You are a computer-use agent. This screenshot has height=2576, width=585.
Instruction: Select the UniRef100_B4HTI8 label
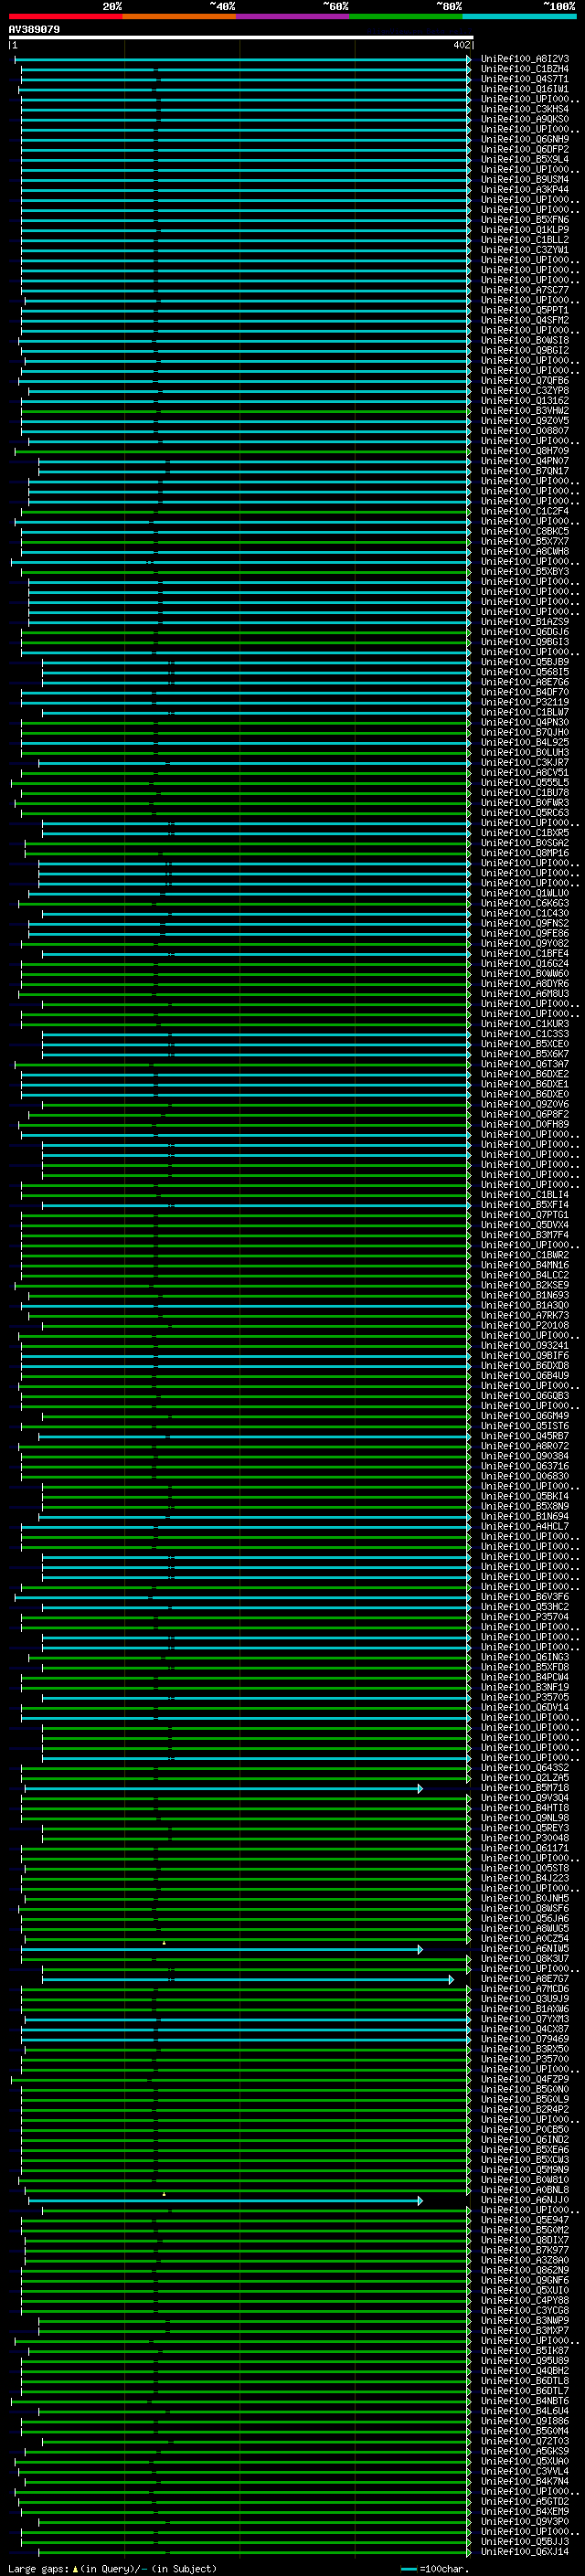point(524,1808)
